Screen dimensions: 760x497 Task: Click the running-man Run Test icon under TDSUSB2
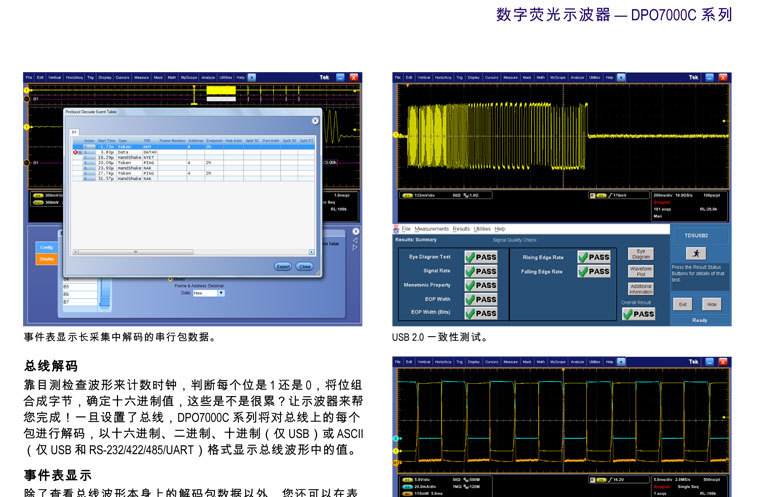[x=696, y=253]
